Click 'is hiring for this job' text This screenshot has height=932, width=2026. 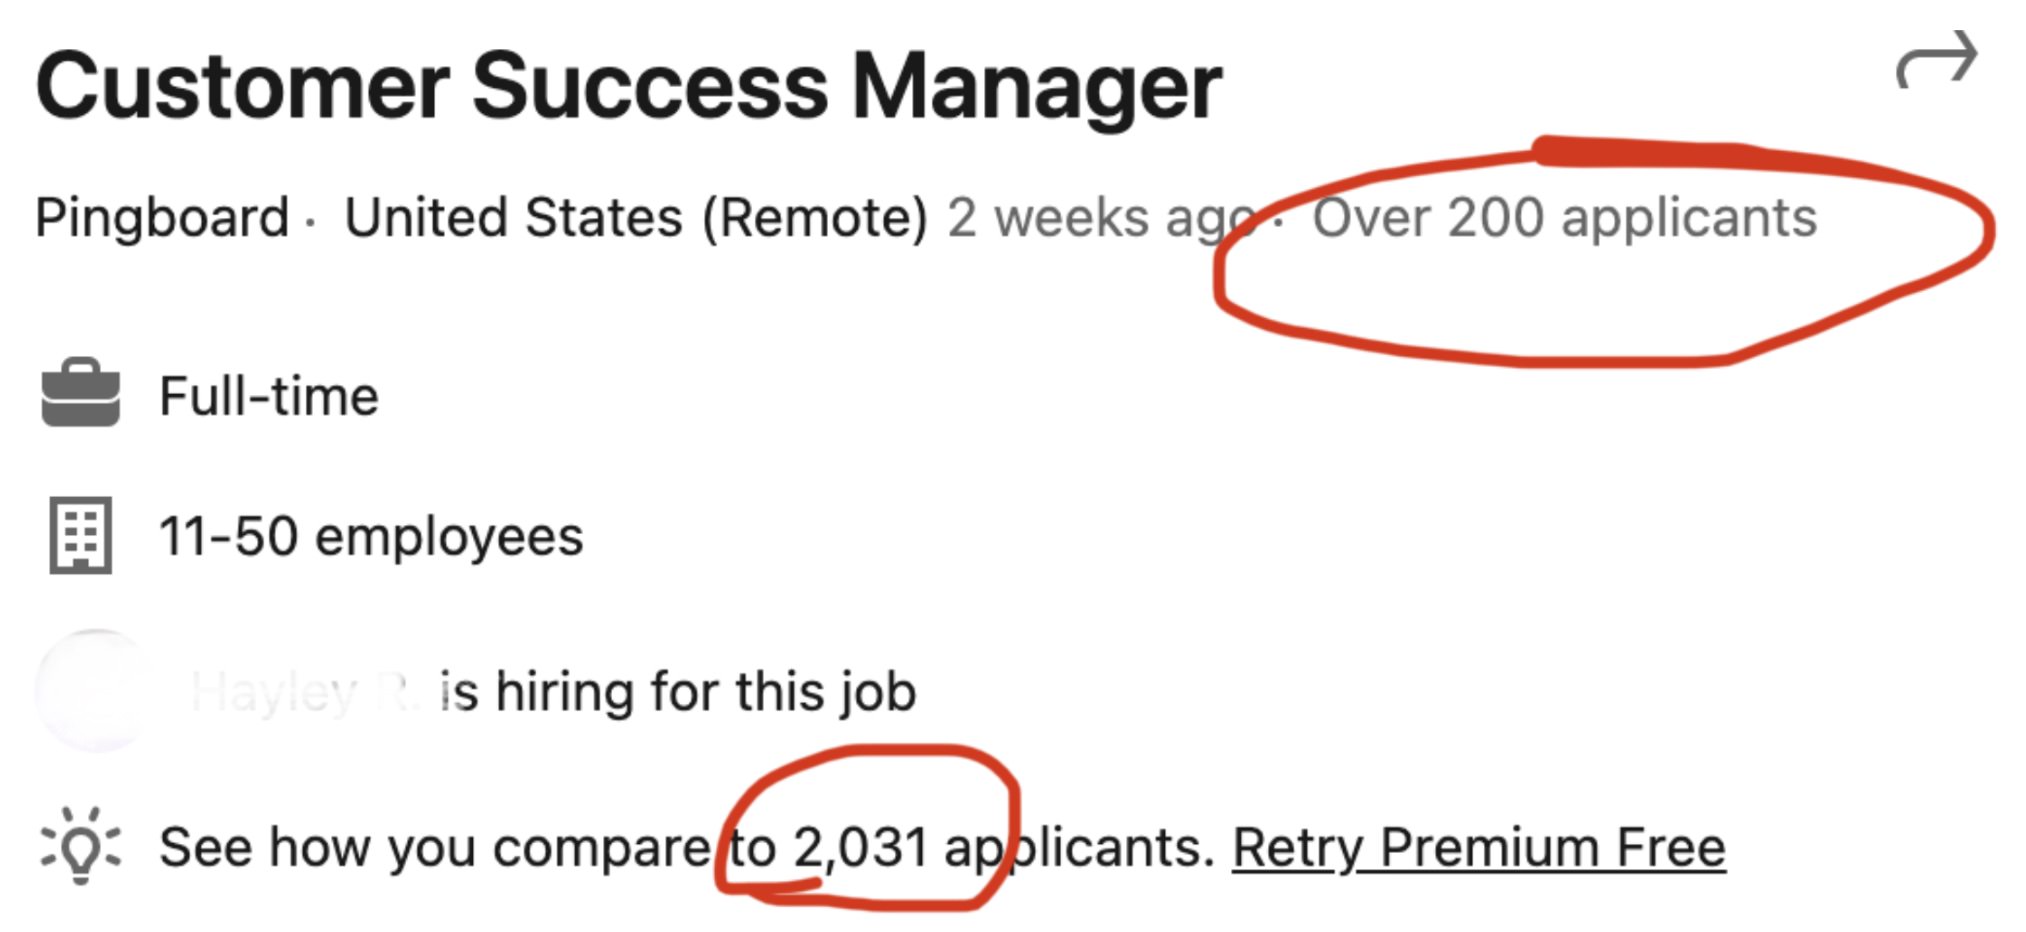[x=678, y=691]
